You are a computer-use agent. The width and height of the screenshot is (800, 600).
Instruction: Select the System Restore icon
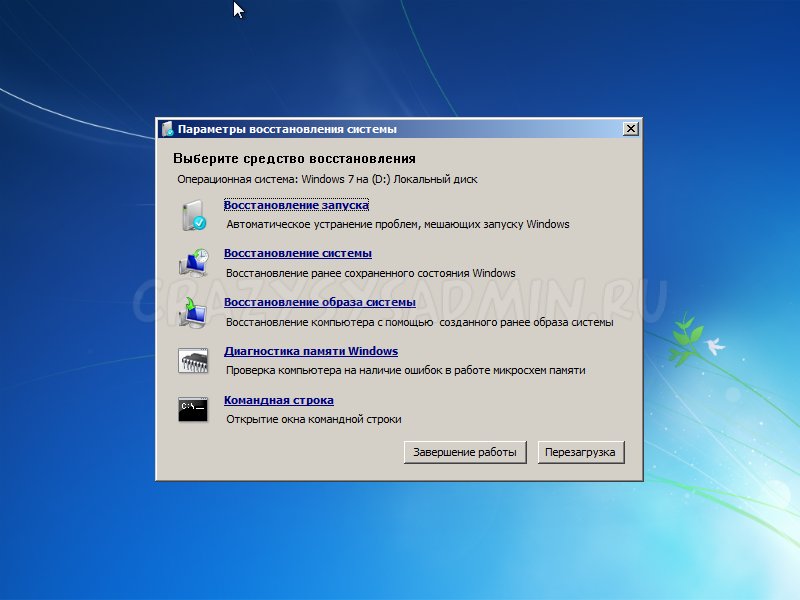click(x=193, y=262)
